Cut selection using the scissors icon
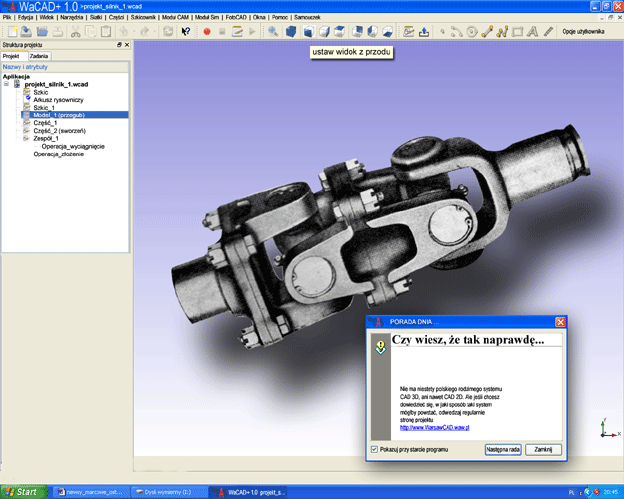Image resolution: width=624 pixels, height=499 pixels. (75, 31)
